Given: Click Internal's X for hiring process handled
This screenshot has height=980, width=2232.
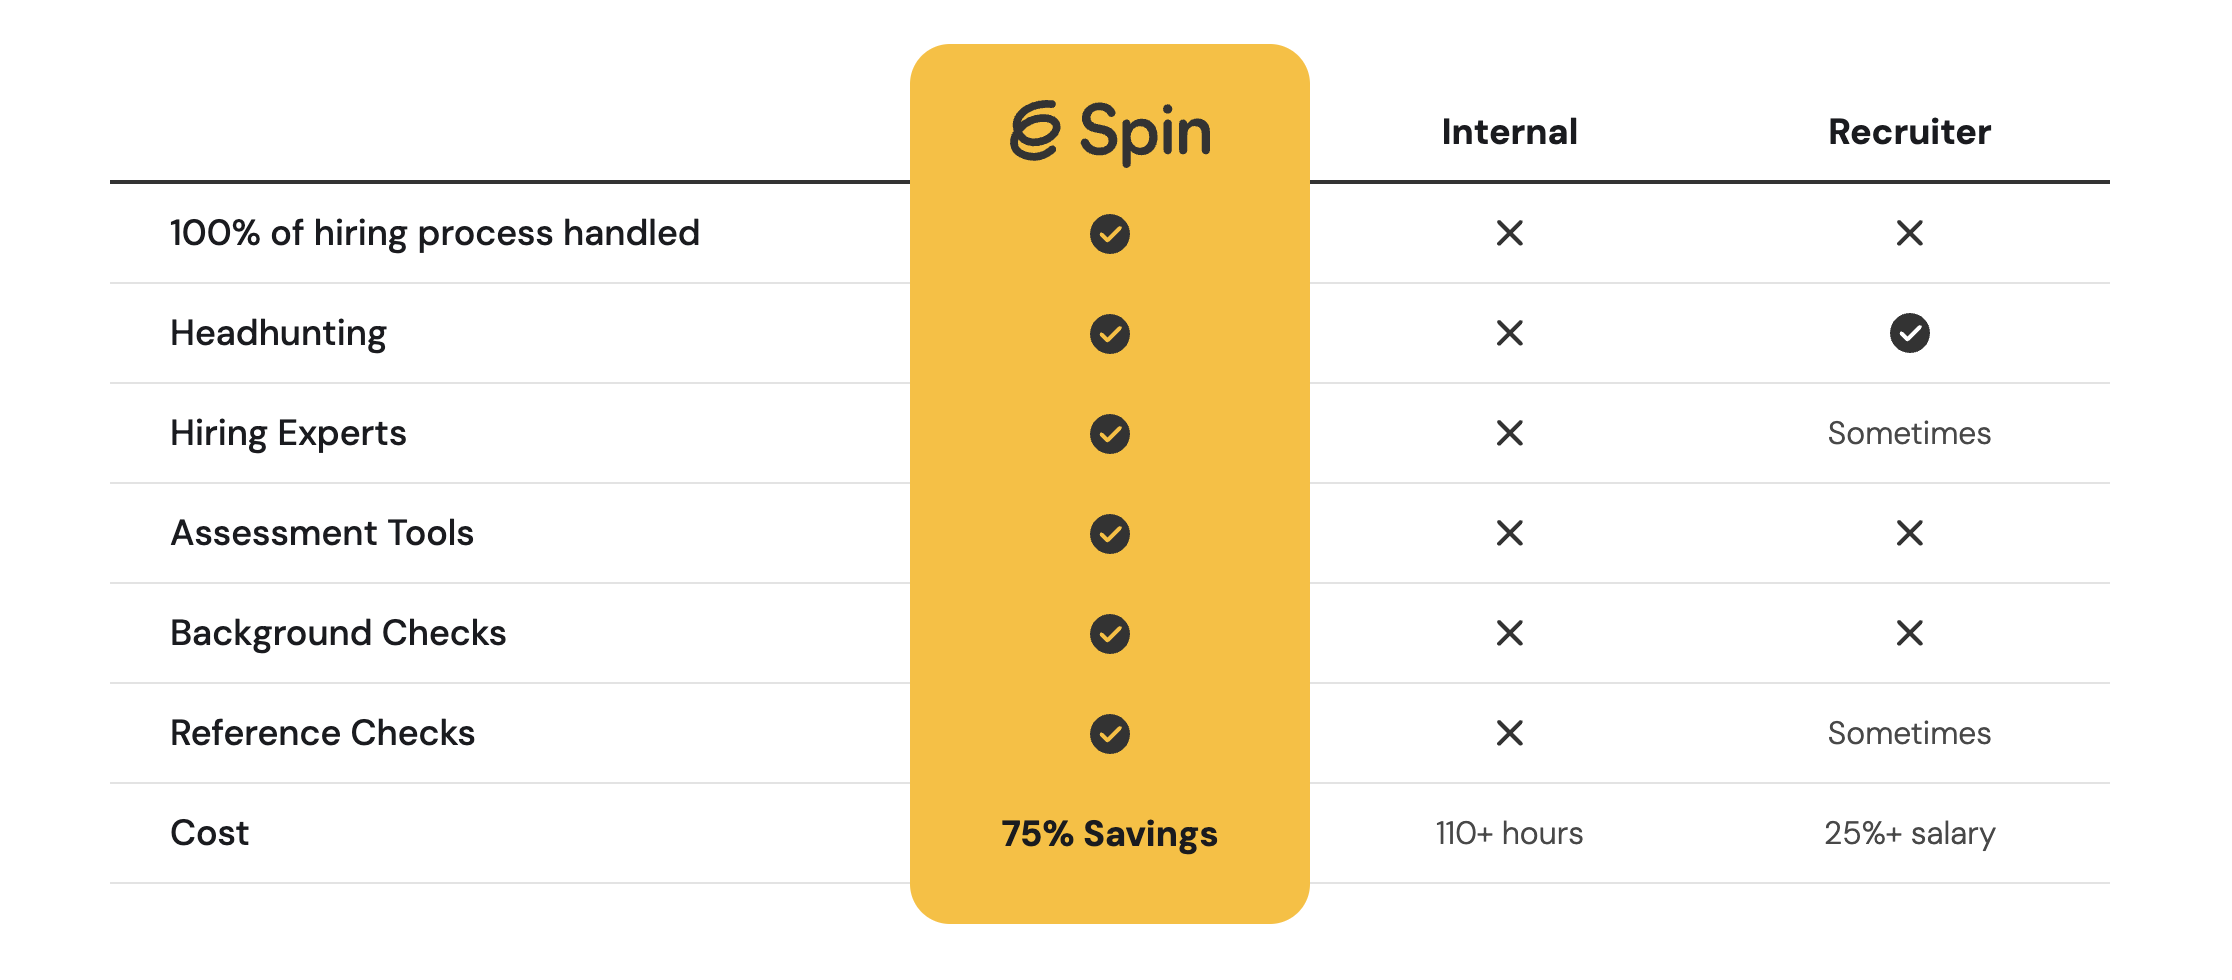Looking at the screenshot, I should click(x=1509, y=233).
